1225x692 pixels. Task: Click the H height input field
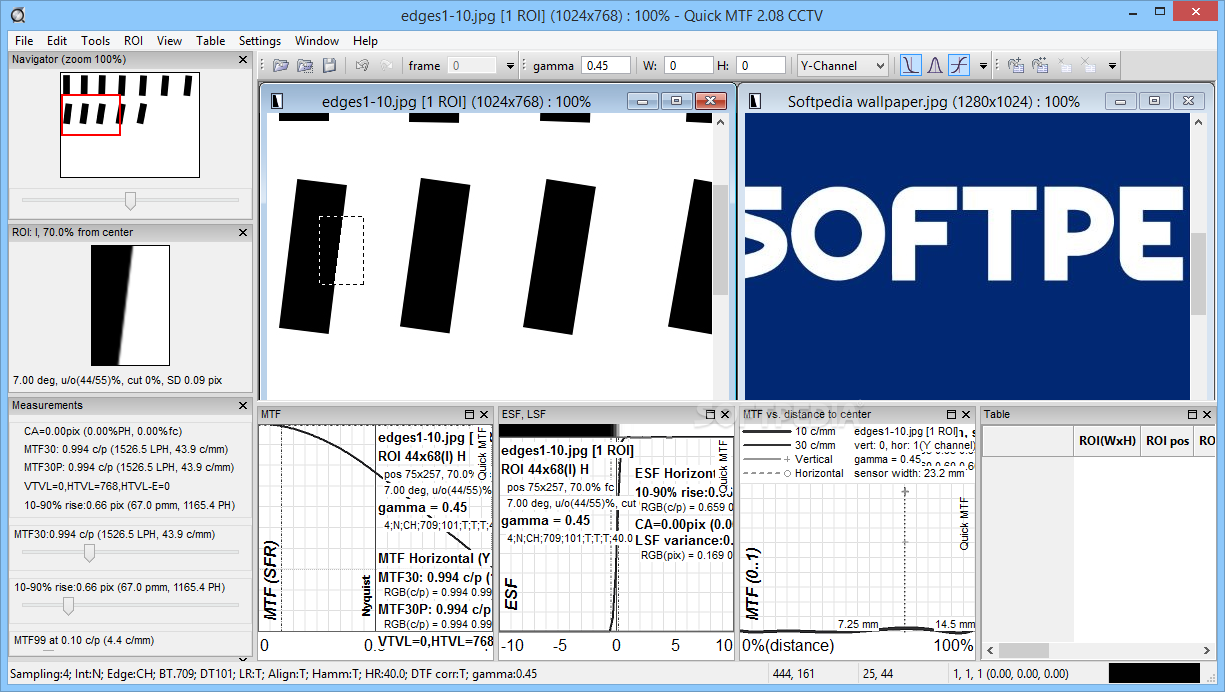(x=761, y=66)
